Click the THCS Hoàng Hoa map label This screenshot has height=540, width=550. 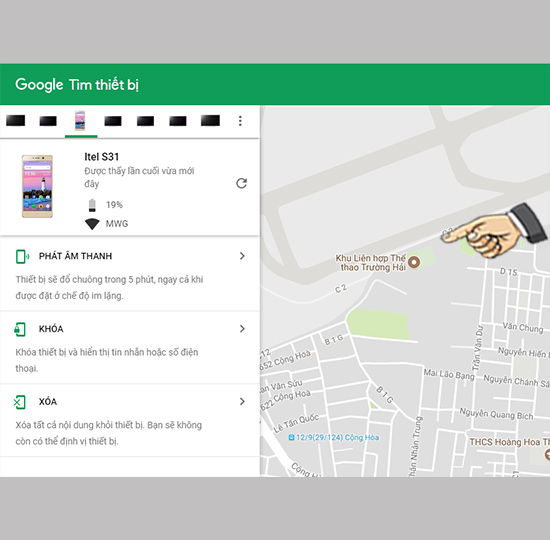pos(509,442)
